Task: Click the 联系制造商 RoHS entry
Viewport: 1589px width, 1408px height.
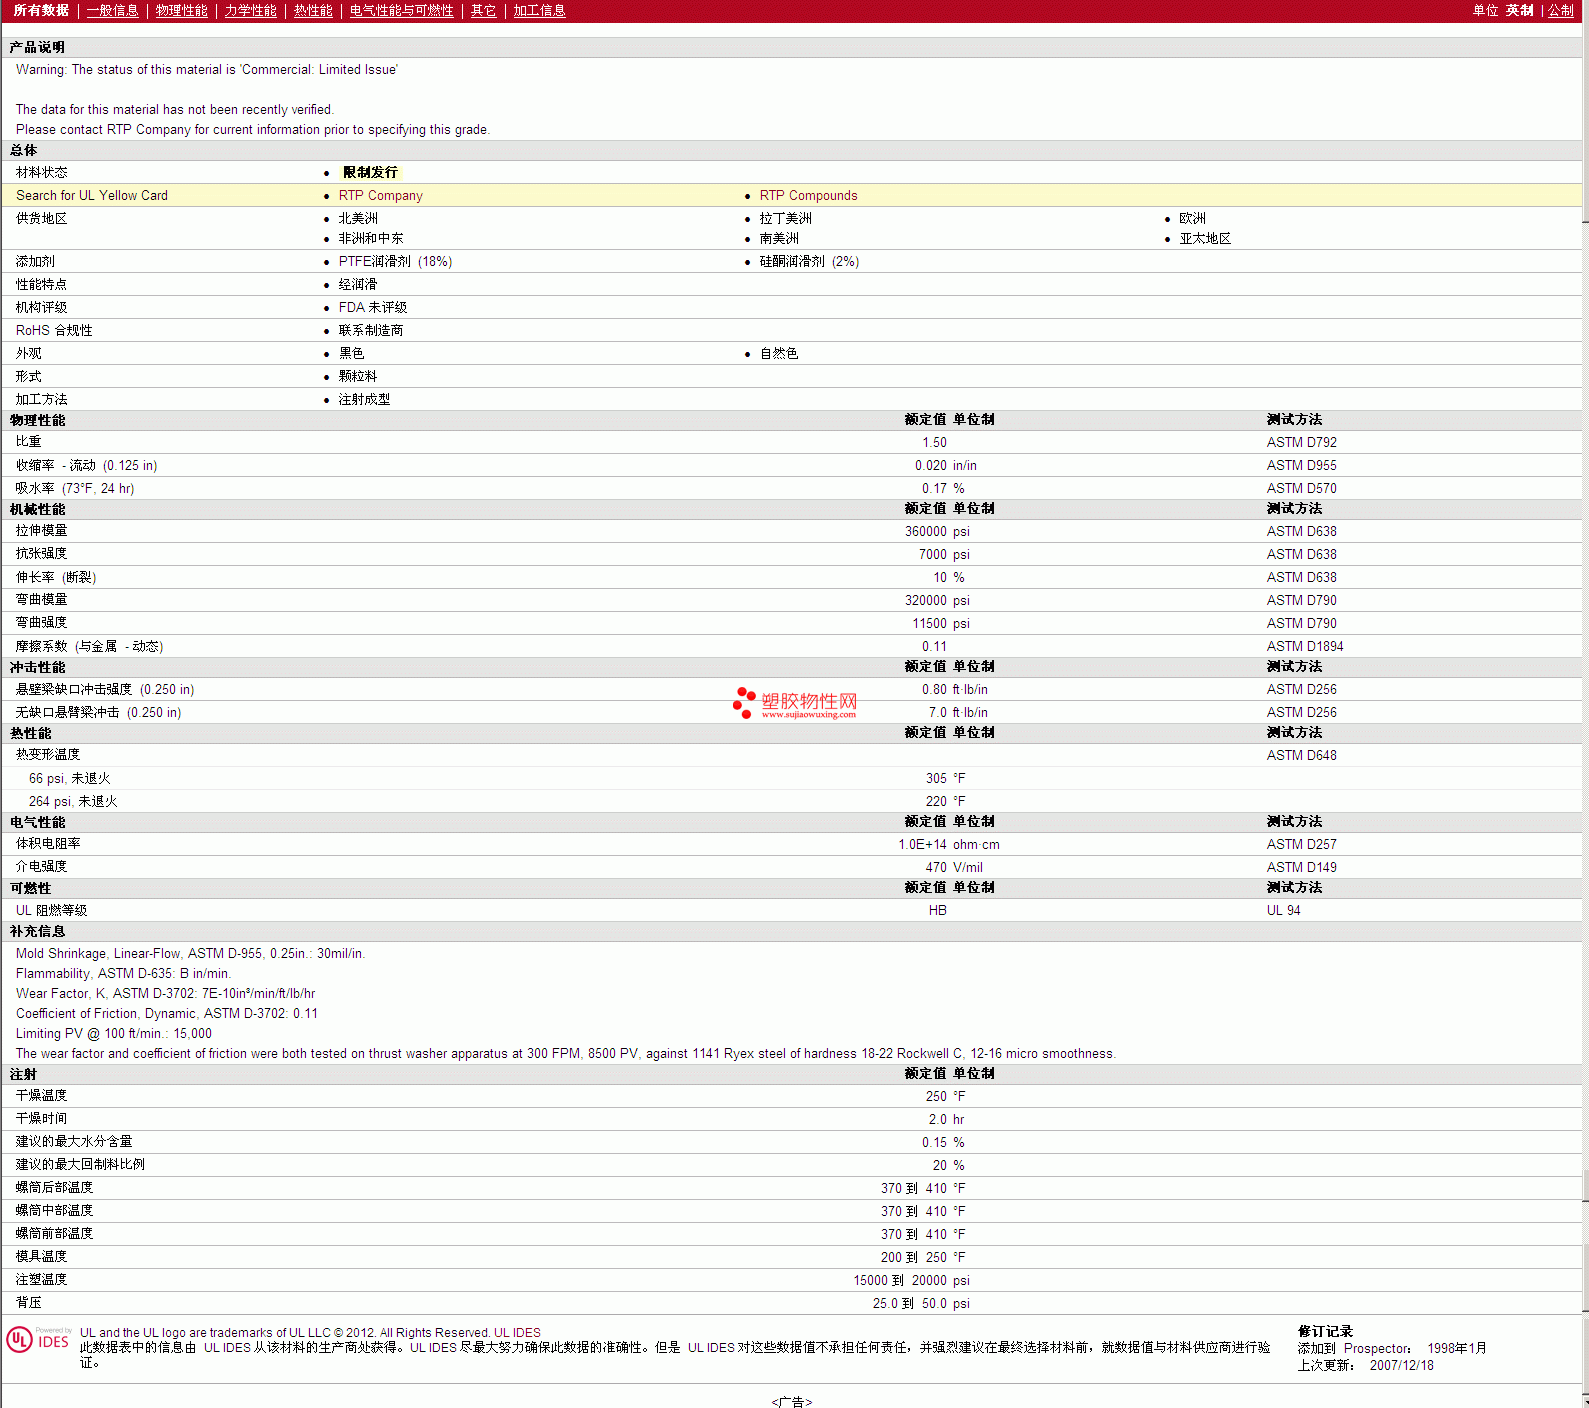Action: pos(371,331)
